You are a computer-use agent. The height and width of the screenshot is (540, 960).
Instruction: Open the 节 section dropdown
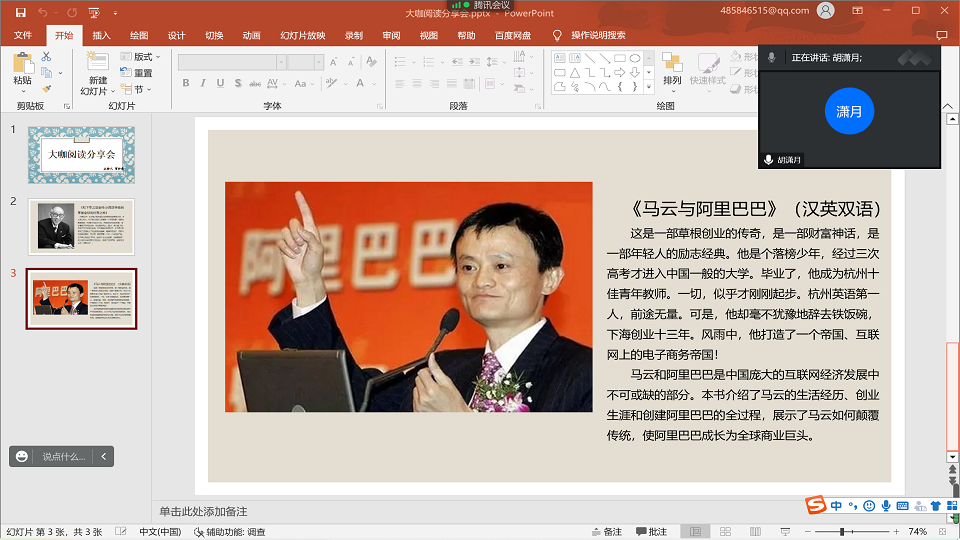(135, 89)
